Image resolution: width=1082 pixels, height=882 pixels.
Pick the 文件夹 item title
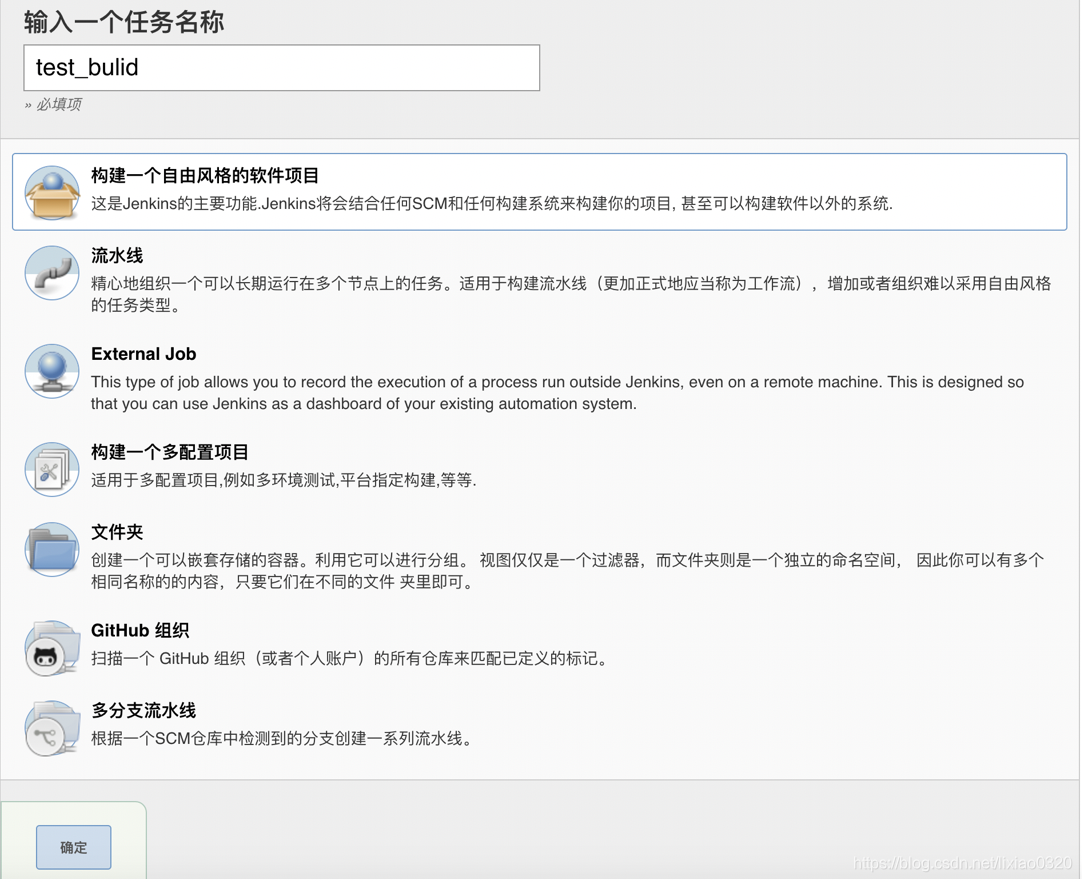(x=117, y=532)
